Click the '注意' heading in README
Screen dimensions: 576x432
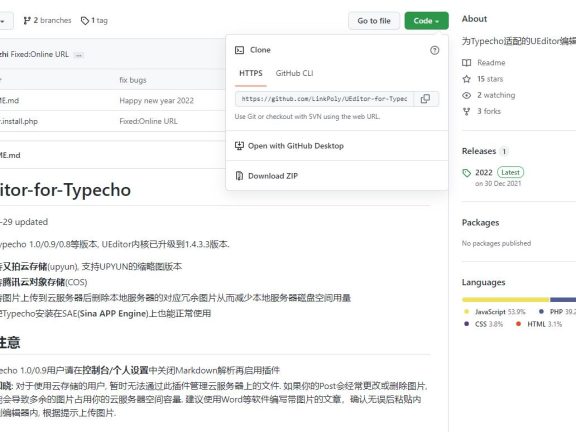point(10,342)
